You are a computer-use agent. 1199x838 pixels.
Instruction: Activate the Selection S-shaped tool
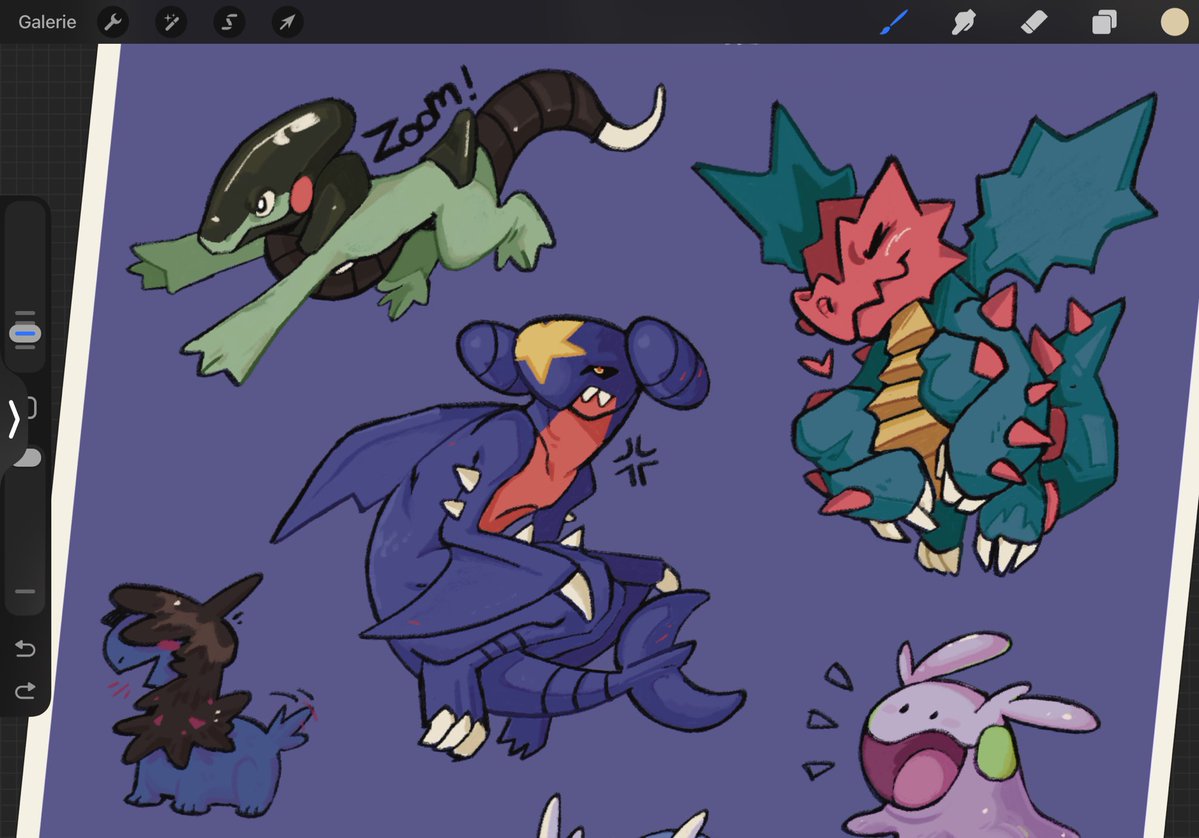[x=229, y=22]
